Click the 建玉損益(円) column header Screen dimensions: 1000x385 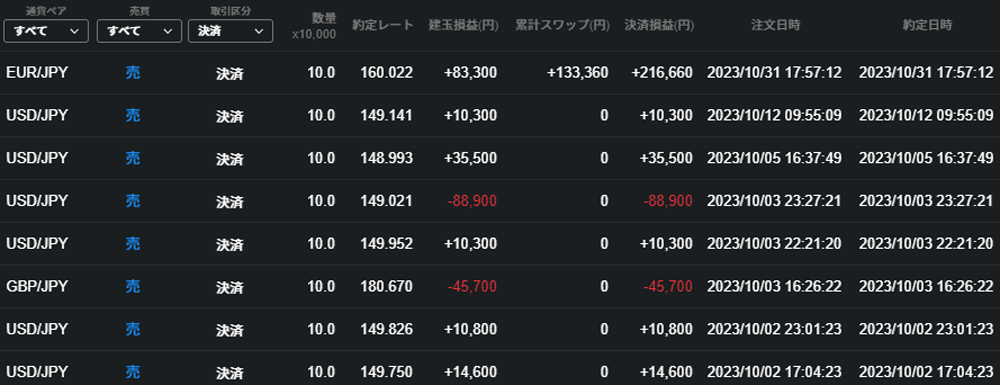[x=462, y=25]
